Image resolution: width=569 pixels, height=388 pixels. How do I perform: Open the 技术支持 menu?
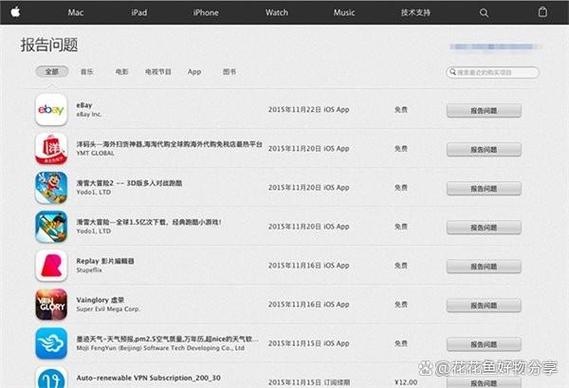point(416,12)
